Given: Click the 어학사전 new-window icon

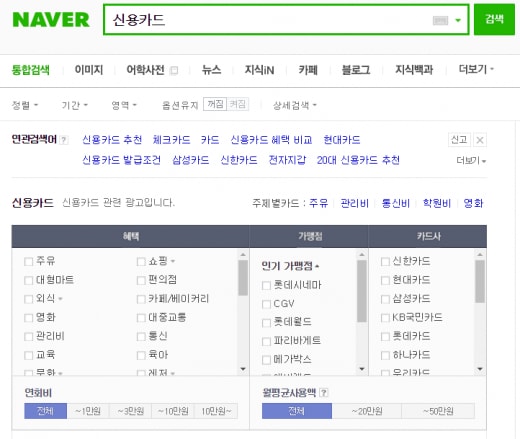Looking at the screenshot, I should coord(174,70).
